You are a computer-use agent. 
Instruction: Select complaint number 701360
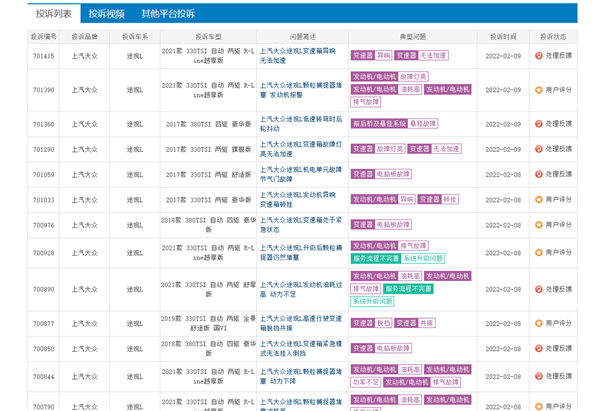point(44,124)
